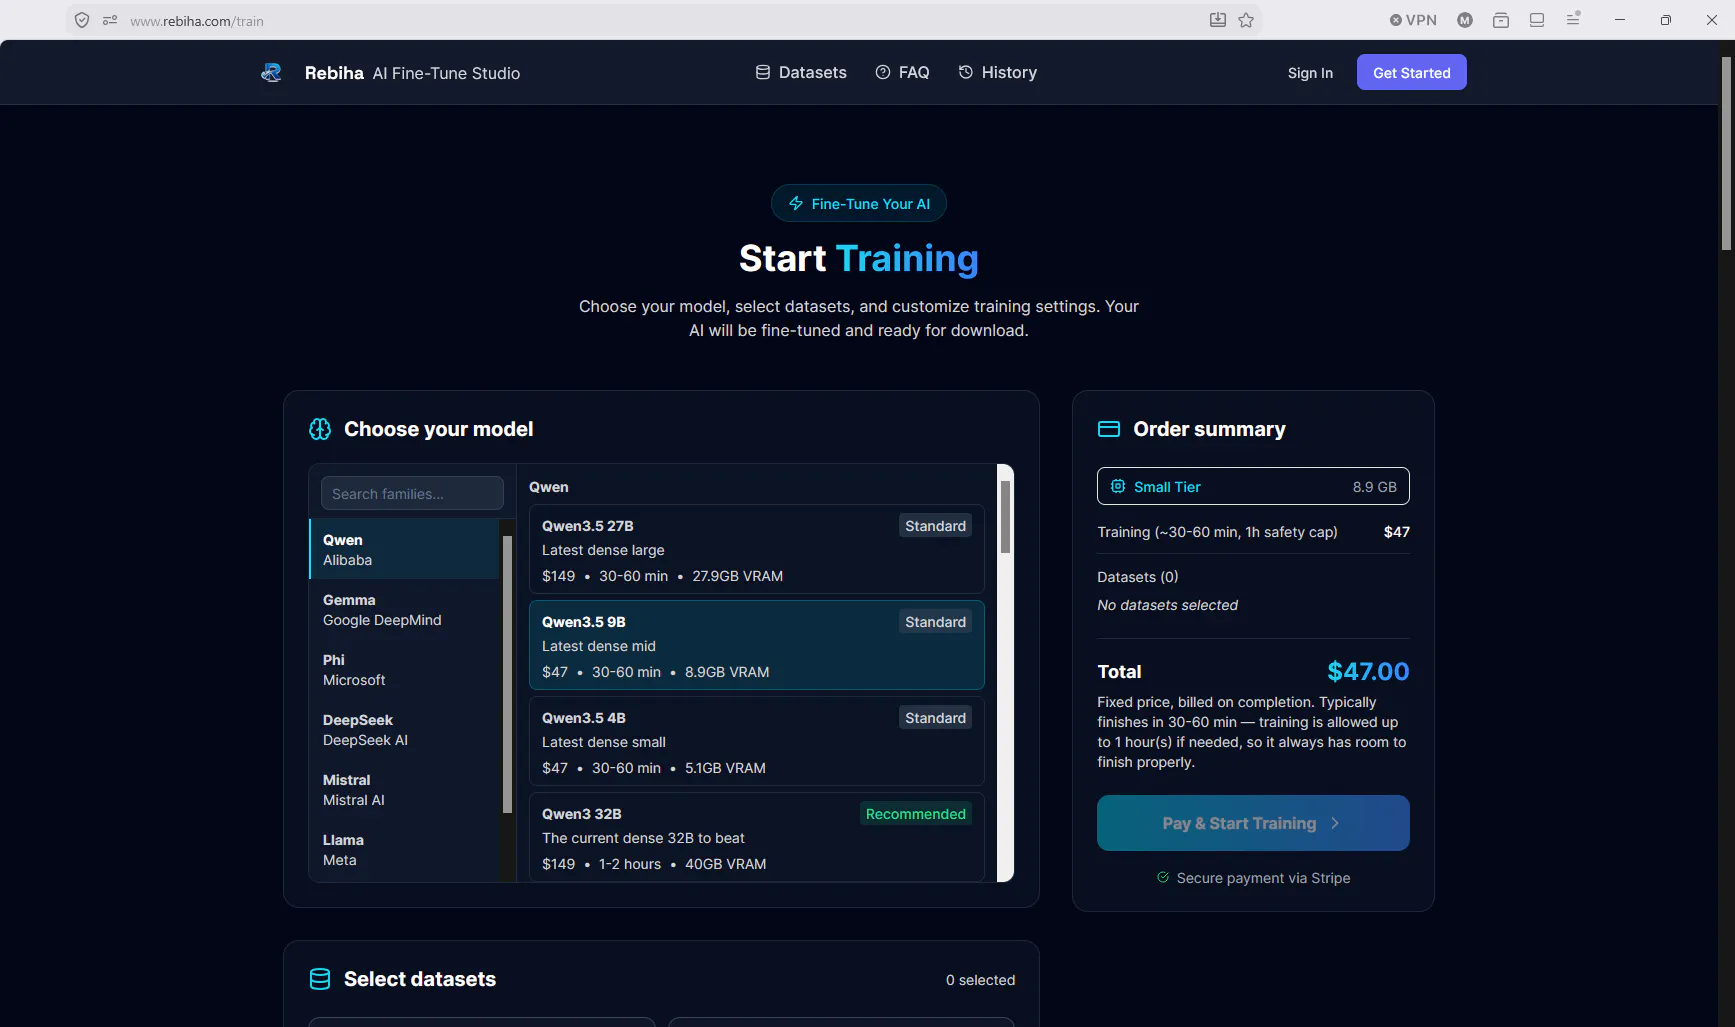Select the Phi Microsoft family
This screenshot has height=1027, width=1735.
coord(405,670)
